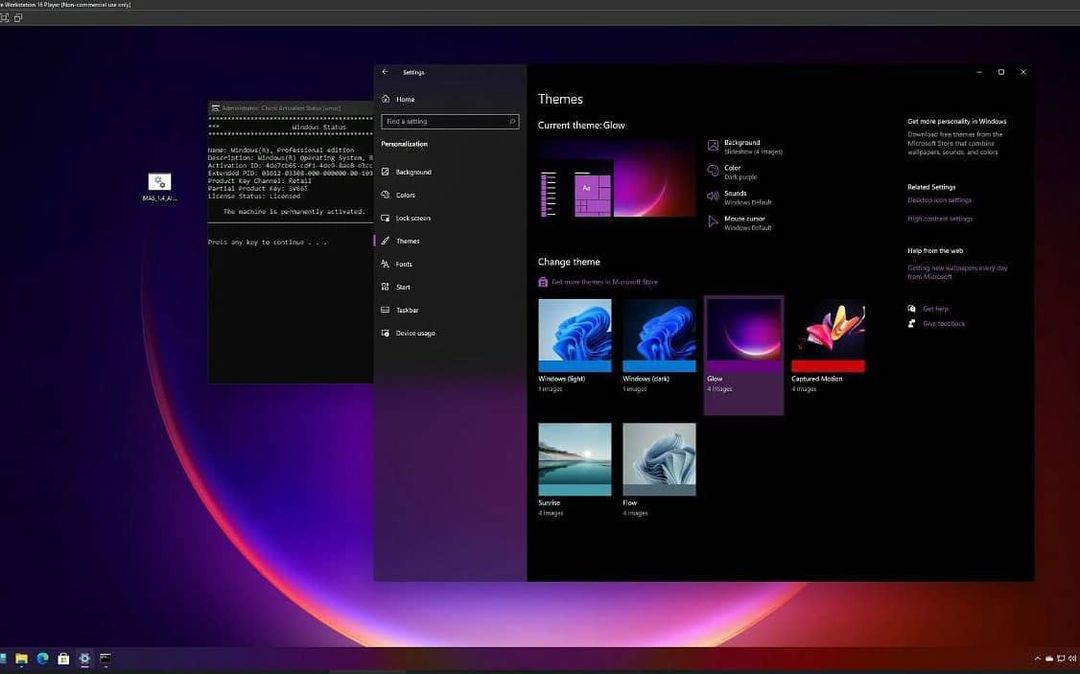The width and height of the screenshot is (1080, 674).
Task: Launch Microsoft Edge from the taskbar
Action: point(43,659)
